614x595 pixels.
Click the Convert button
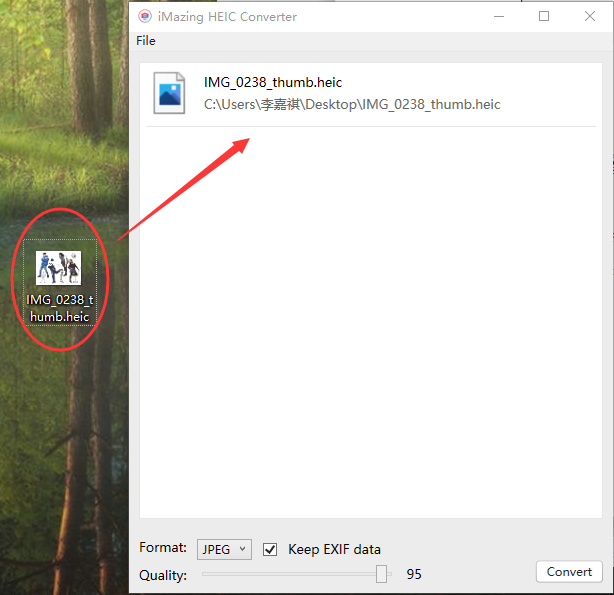pyautogui.click(x=569, y=571)
